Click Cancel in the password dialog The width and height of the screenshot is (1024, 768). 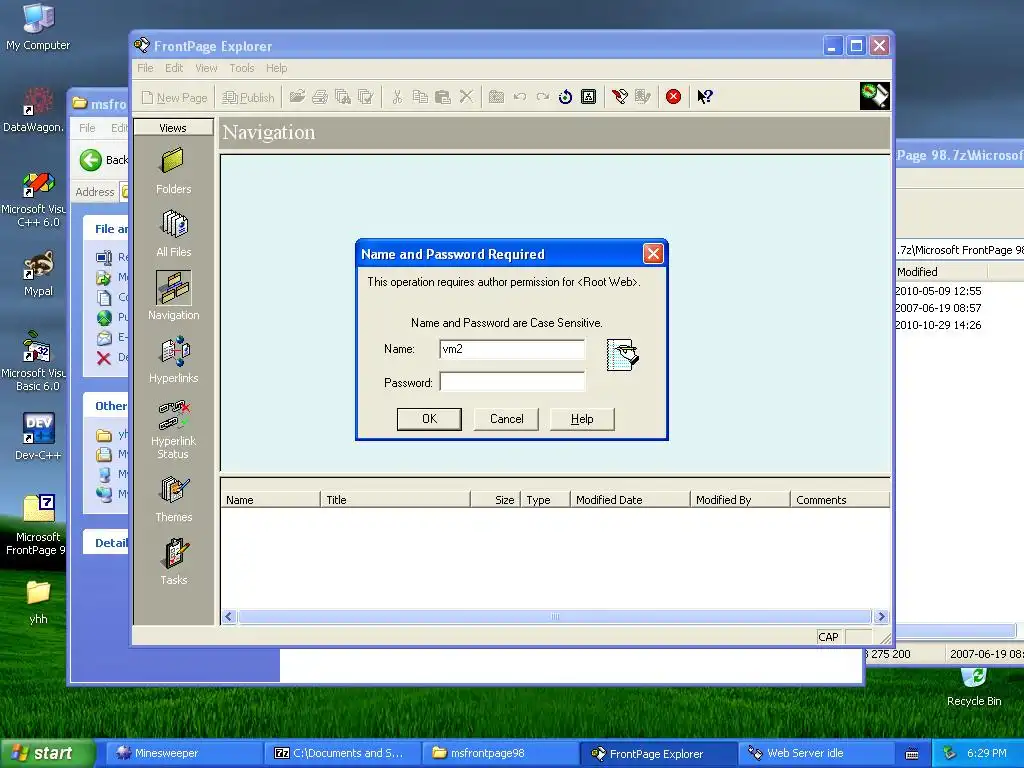coord(507,419)
